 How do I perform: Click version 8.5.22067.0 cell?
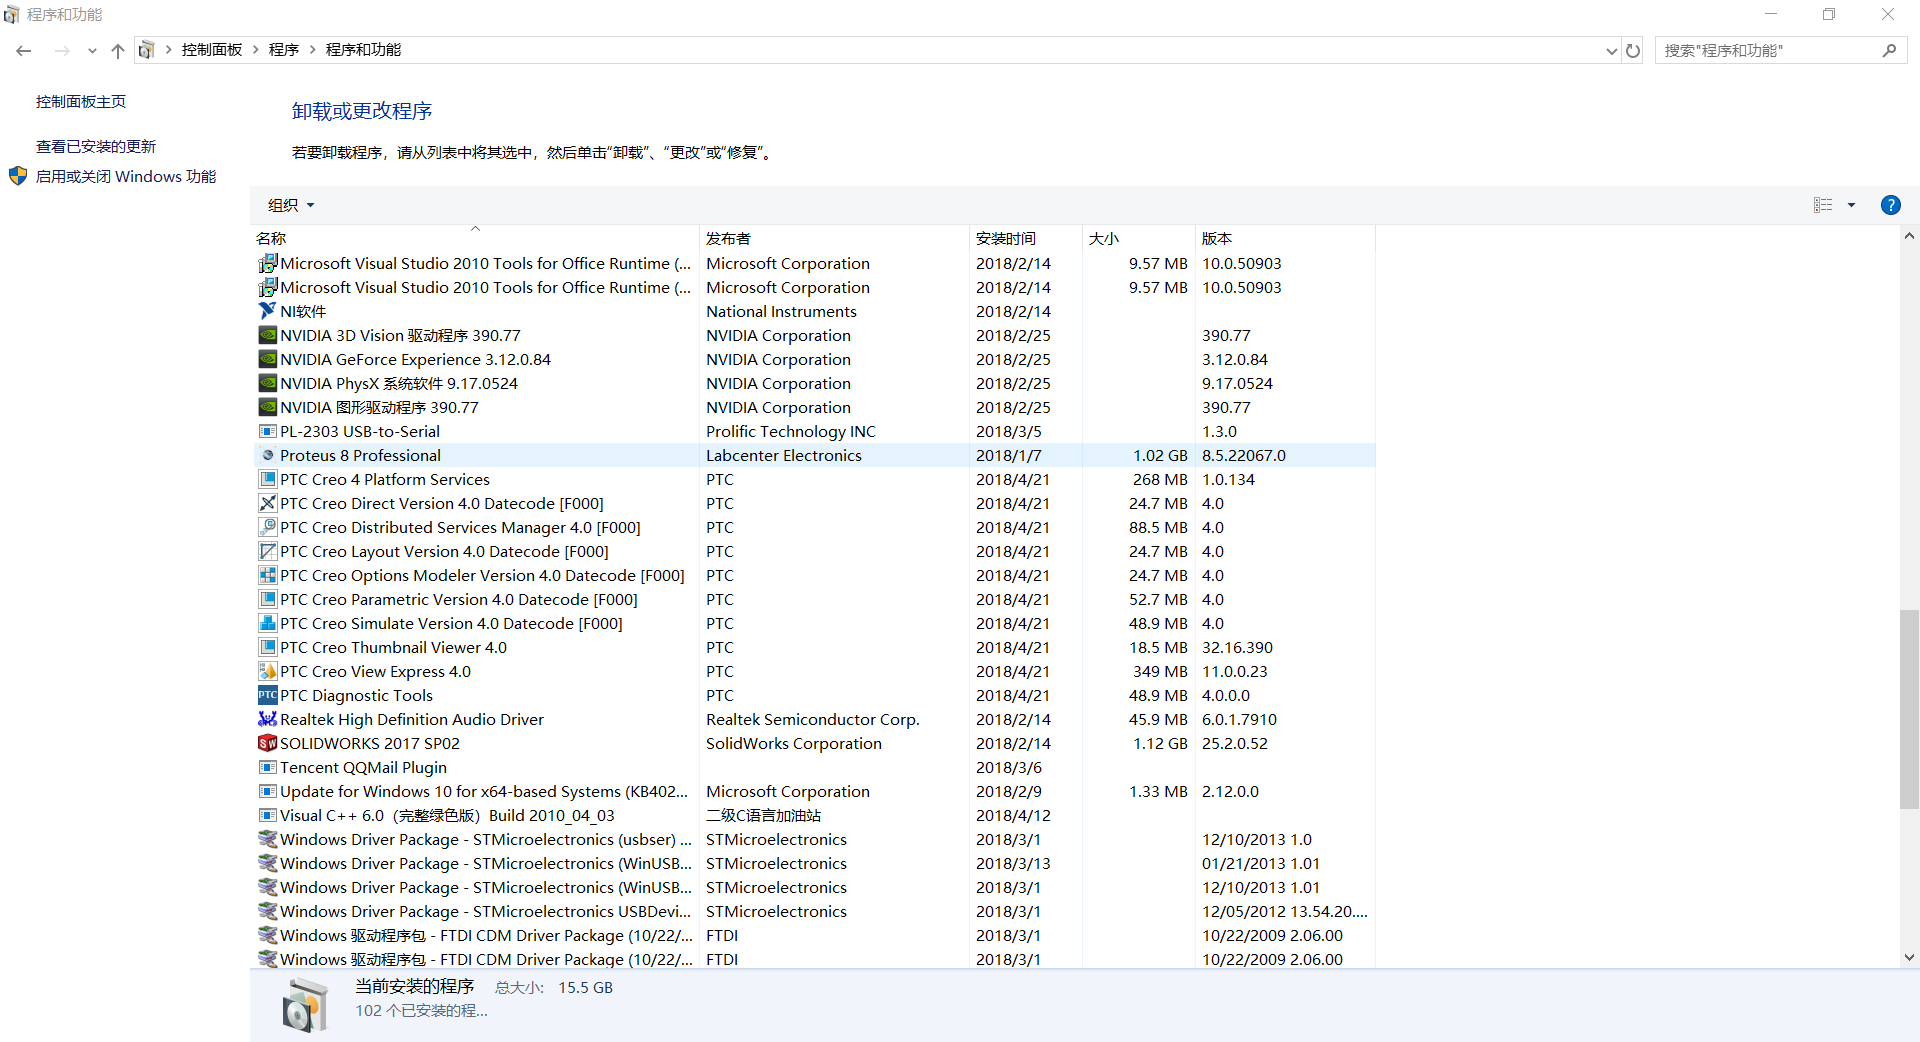pos(1243,455)
